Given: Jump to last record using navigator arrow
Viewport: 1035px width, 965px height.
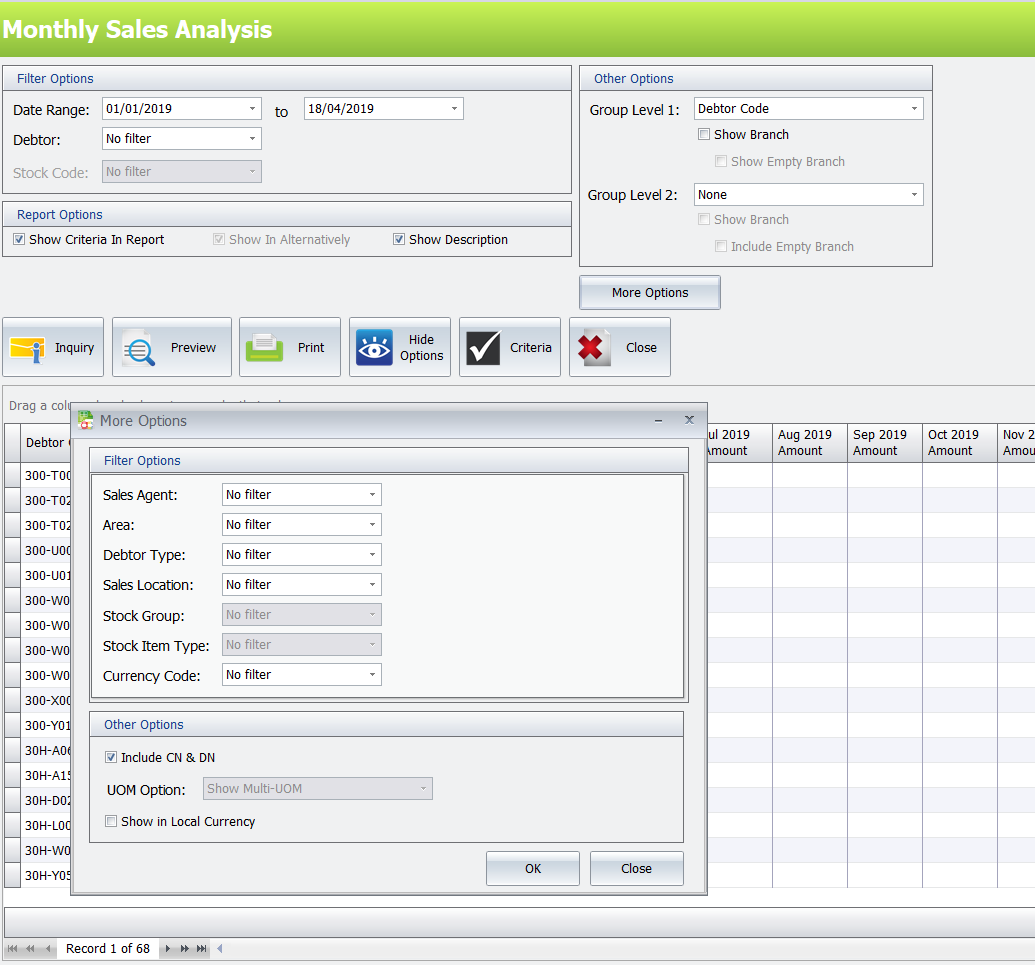Looking at the screenshot, I should point(201,948).
